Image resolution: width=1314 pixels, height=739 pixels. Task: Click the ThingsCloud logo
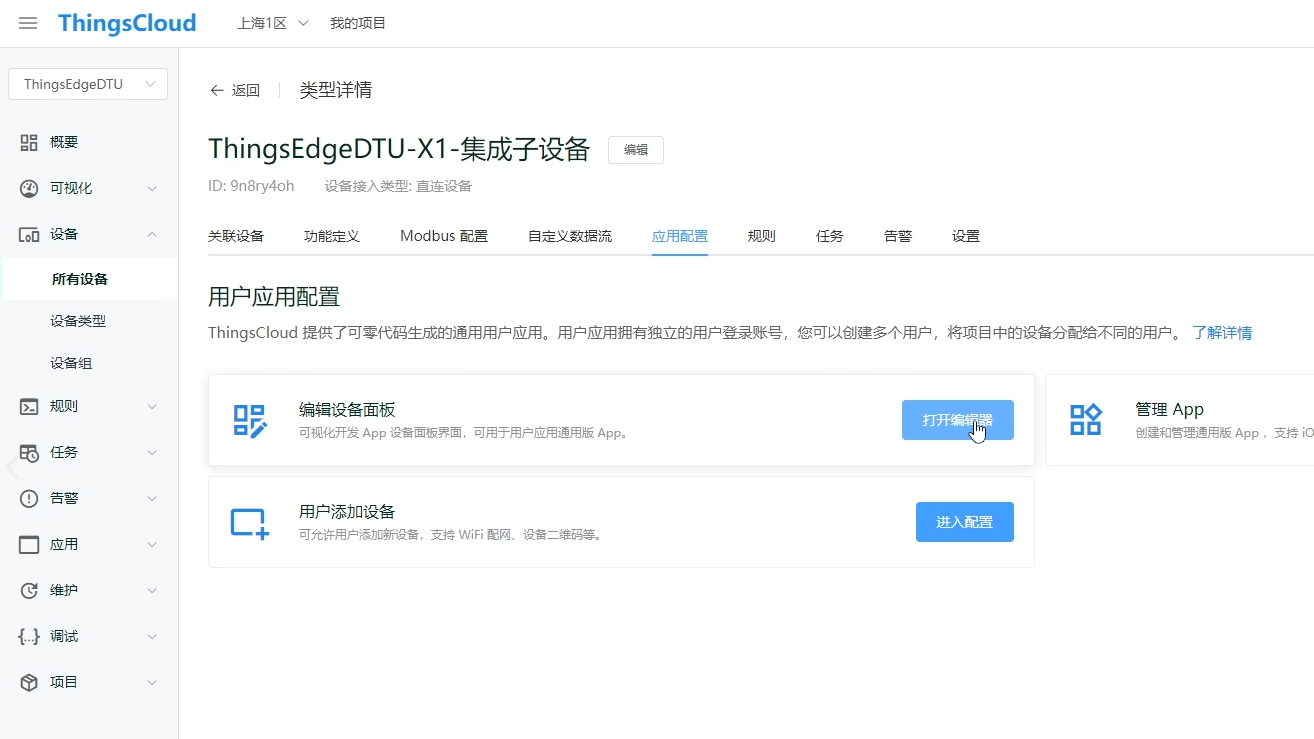[x=127, y=23]
